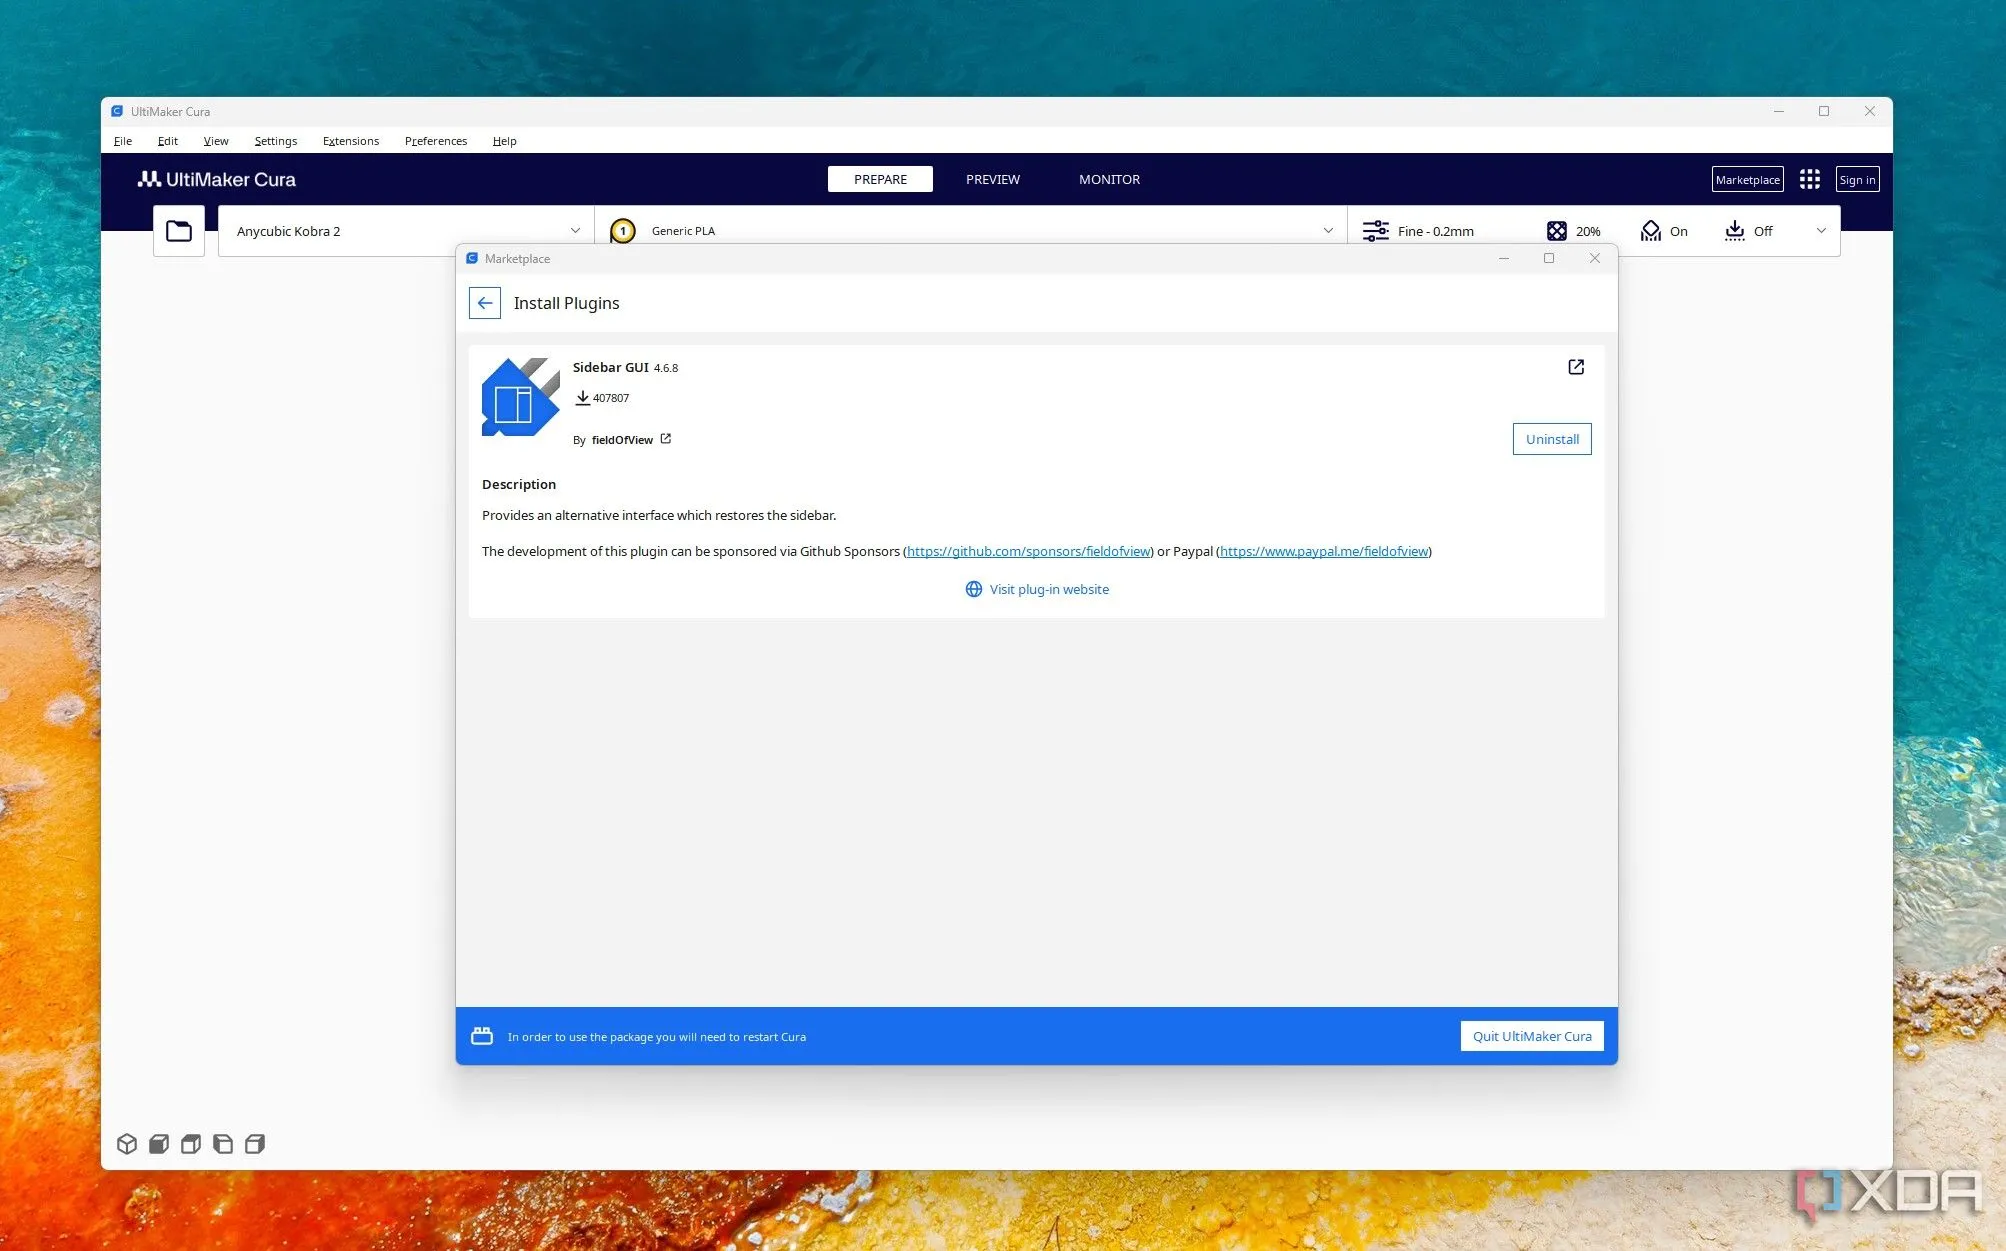Expand the Anycubic Kobra 2 printer dropdown

(x=575, y=231)
